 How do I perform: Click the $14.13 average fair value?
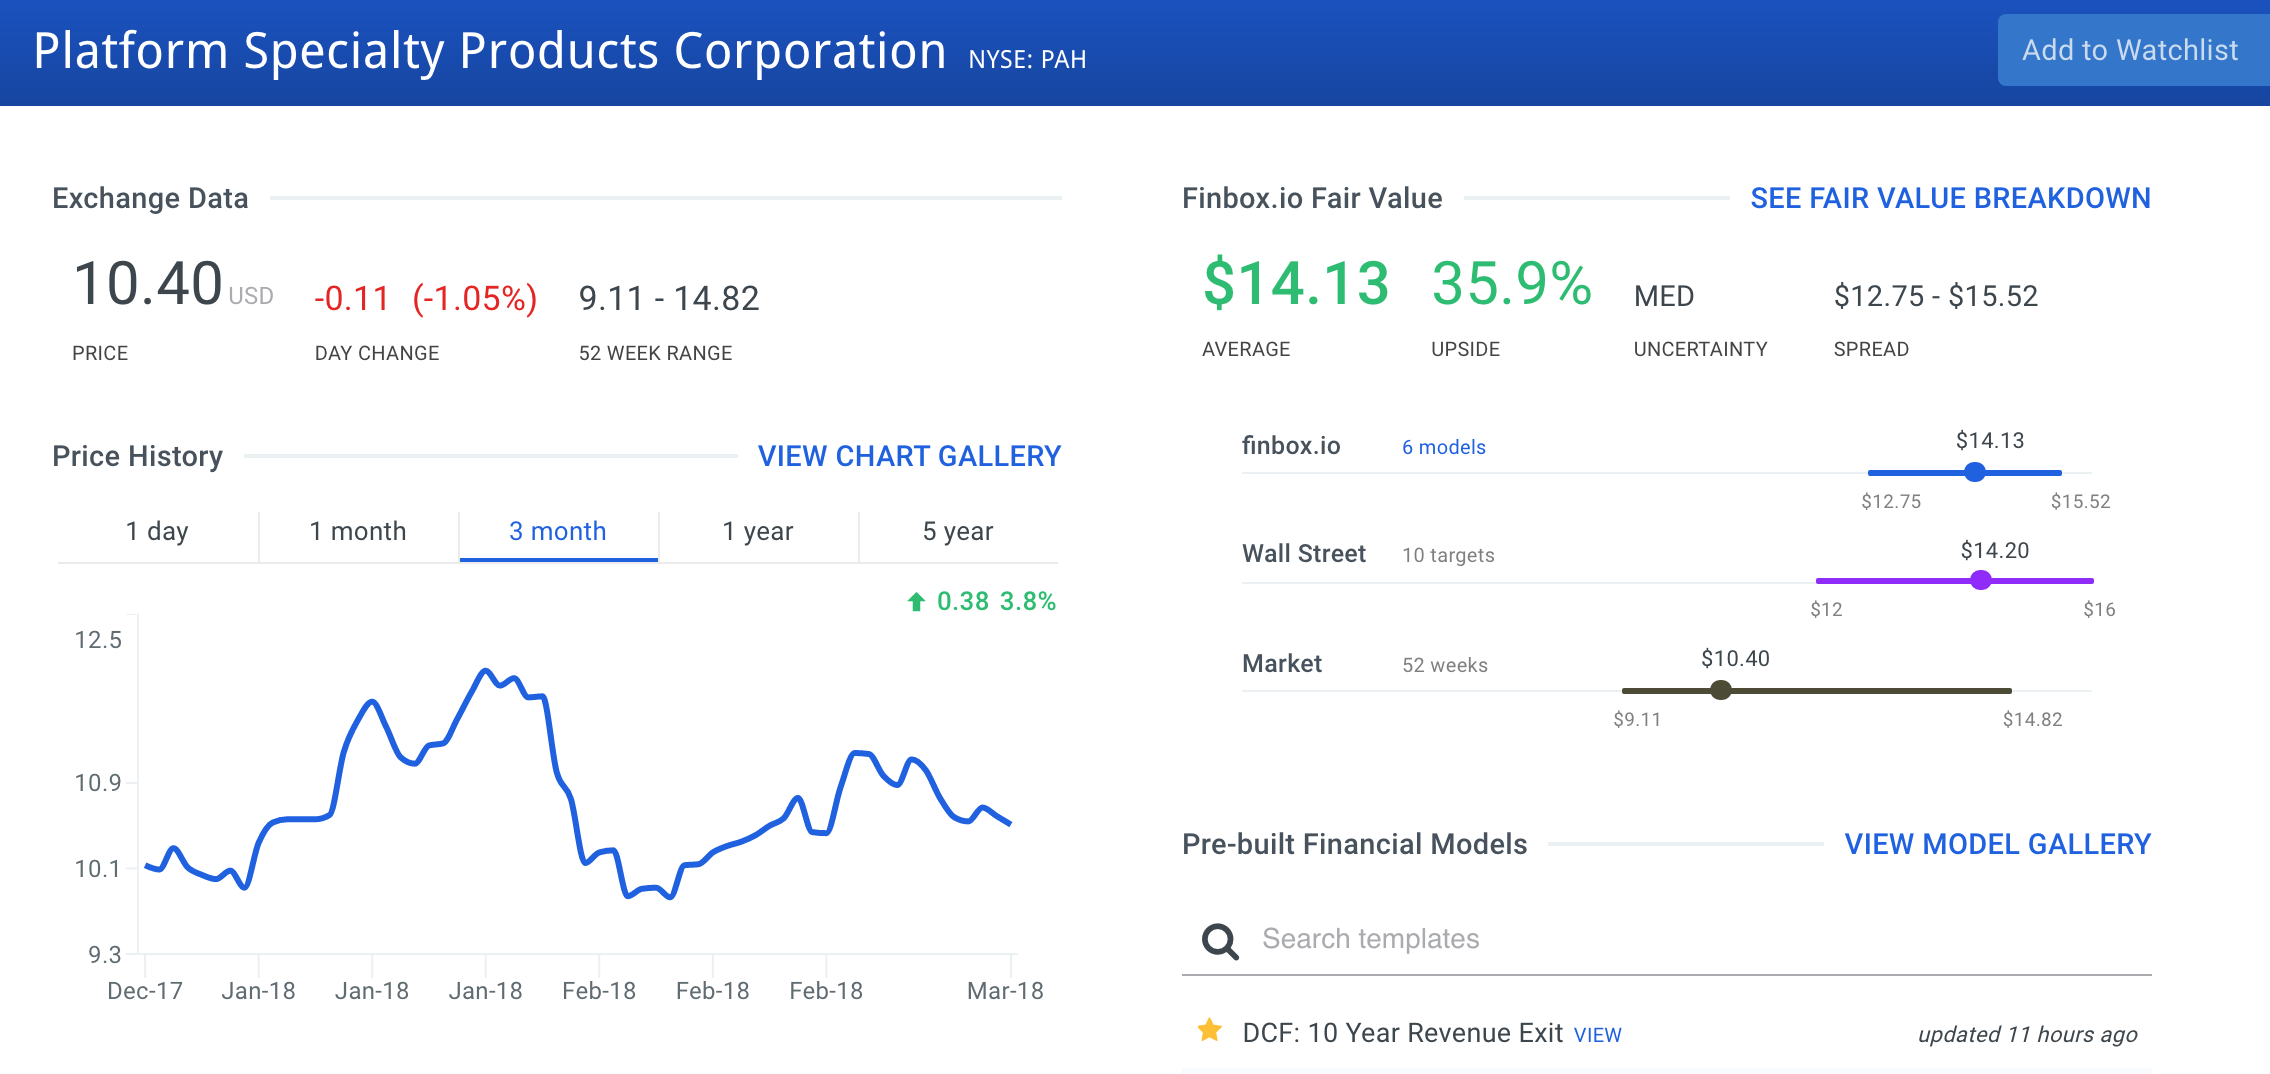[x=1296, y=283]
